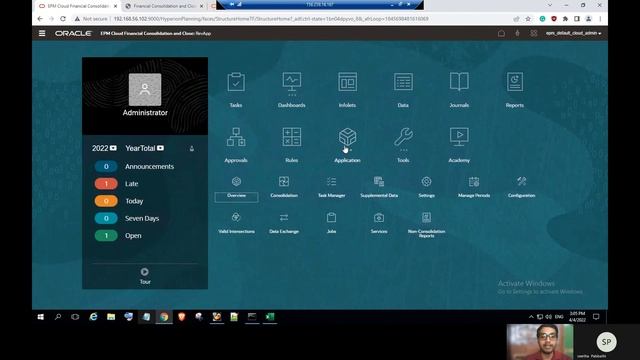This screenshot has width=640, height=360.
Task: Open the Open tasks badge
Action: coord(106,236)
